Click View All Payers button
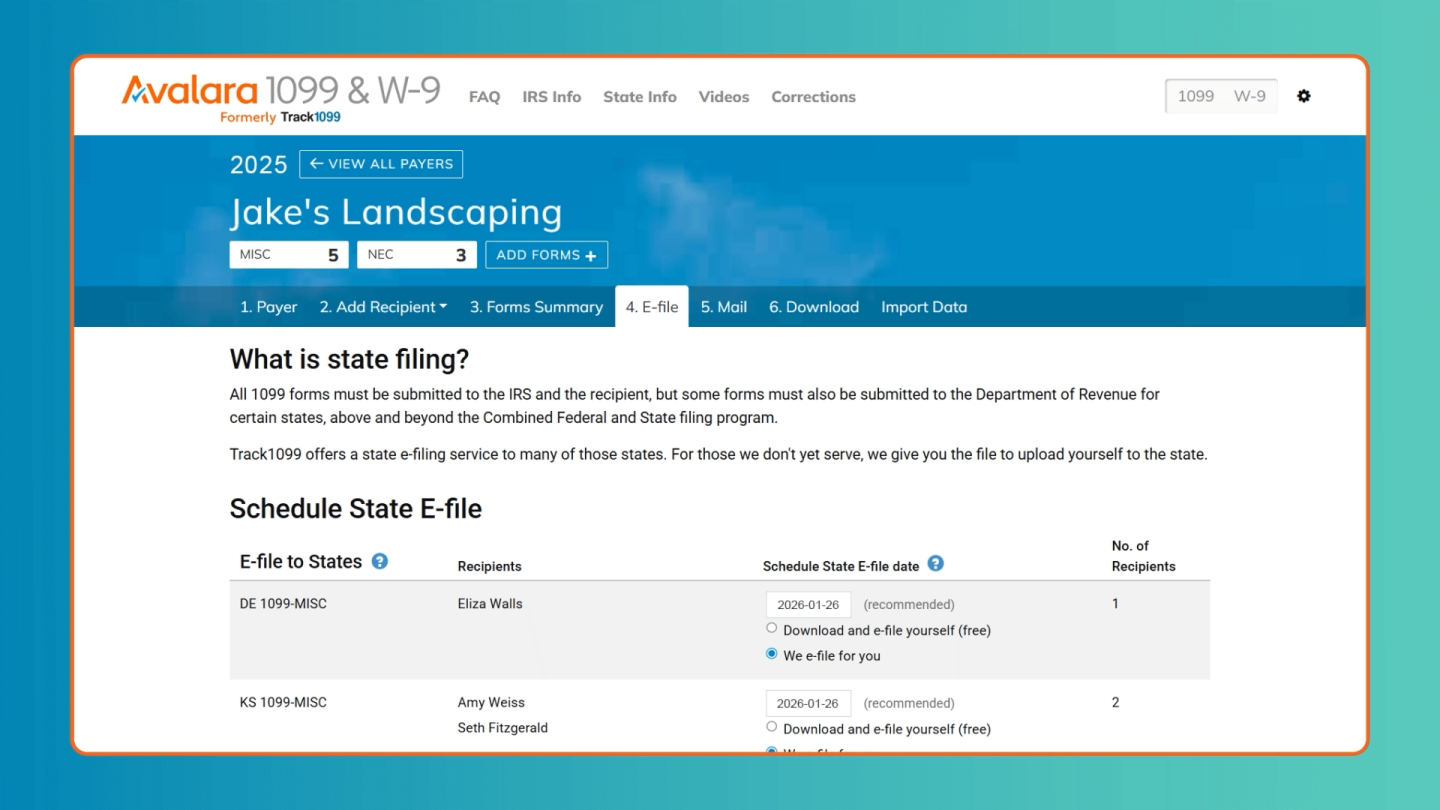1440x810 pixels. pyautogui.click(x=381, y=164)
